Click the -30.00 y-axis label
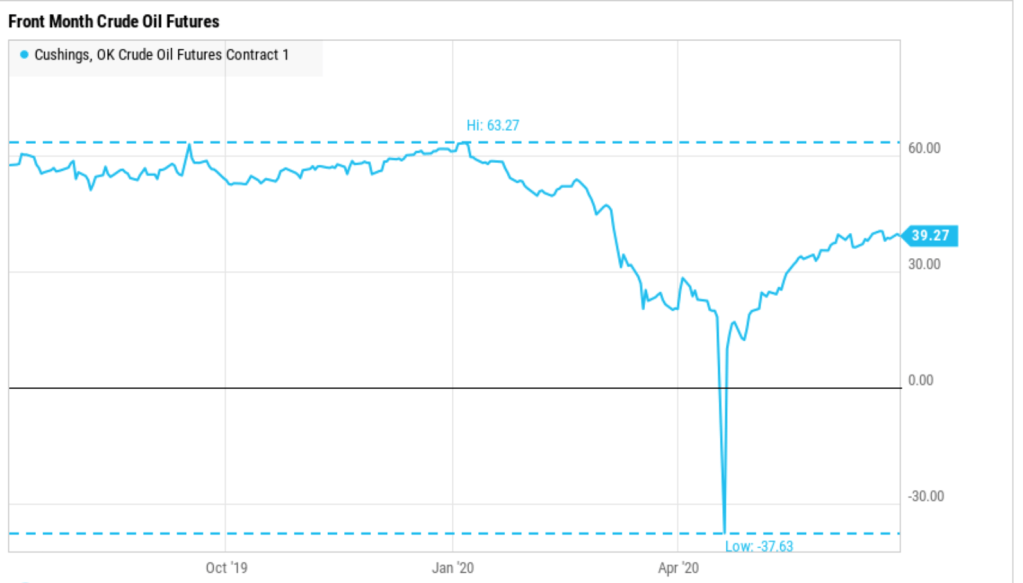The width and height of the screenshot is (1023, 583). [x=923, y=497]
